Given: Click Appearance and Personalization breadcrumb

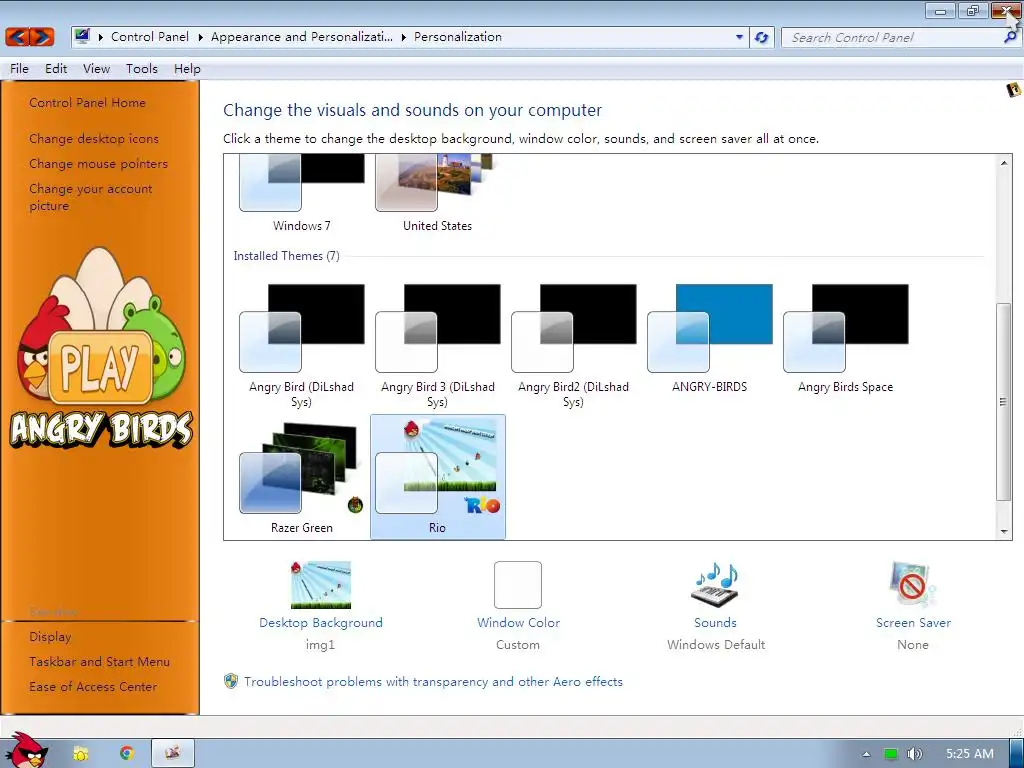Looking at the screenshot, I should click(302, 37).
